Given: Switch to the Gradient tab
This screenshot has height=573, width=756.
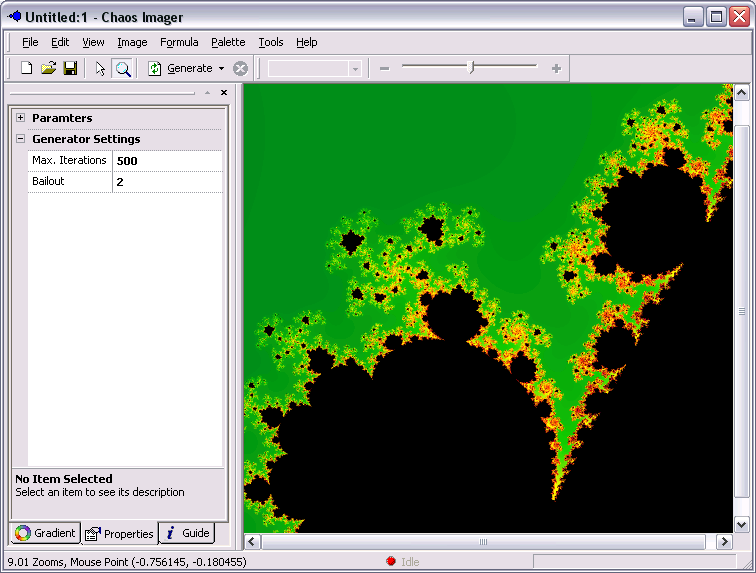Looking at the screenshot, I should (46, 533).
